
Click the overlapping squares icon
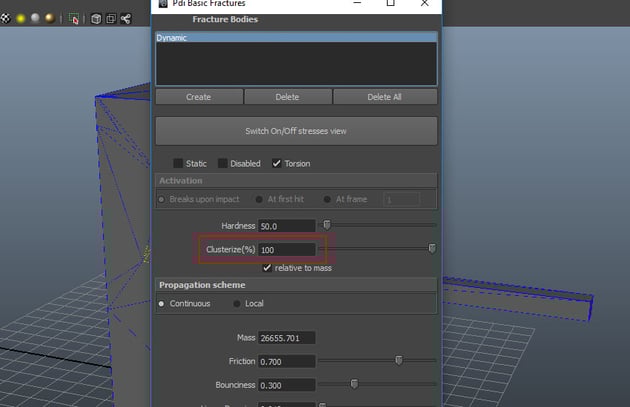pos(110,18)
